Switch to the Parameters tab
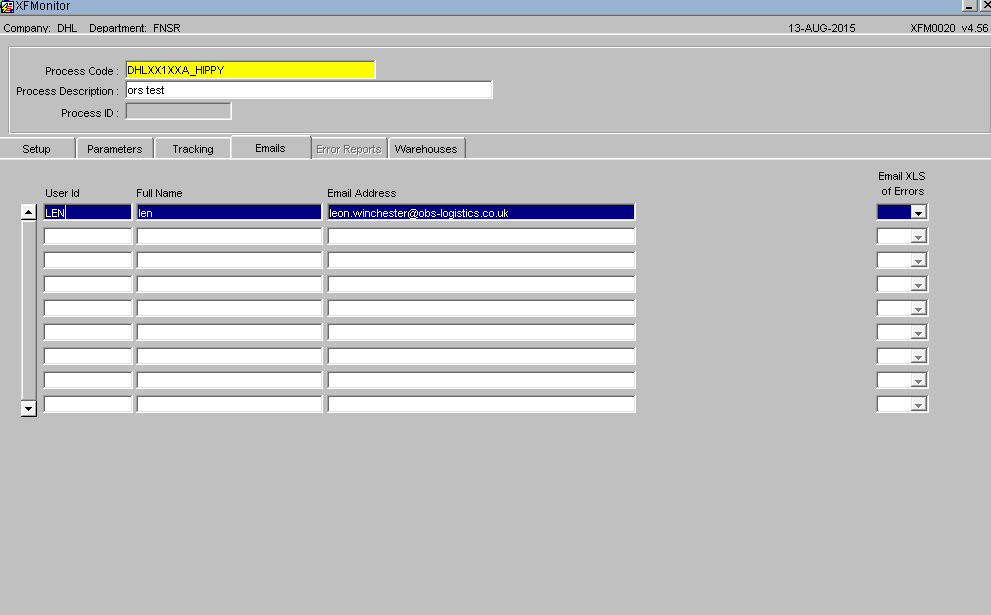 [x=114, y=149]
